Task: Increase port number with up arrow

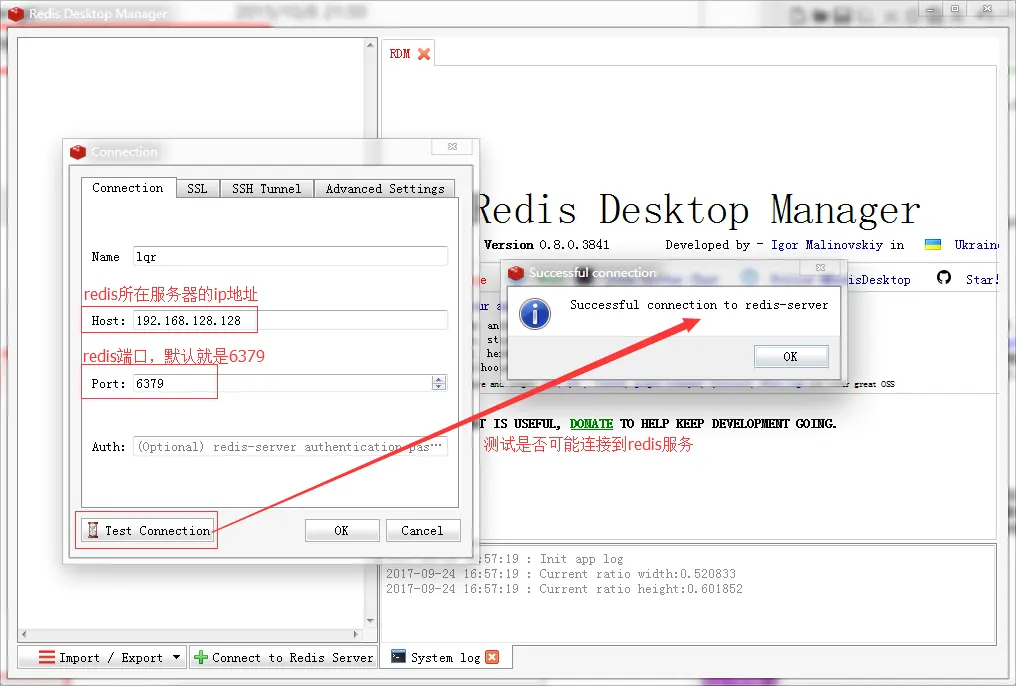Action: (x=439, y=380)
